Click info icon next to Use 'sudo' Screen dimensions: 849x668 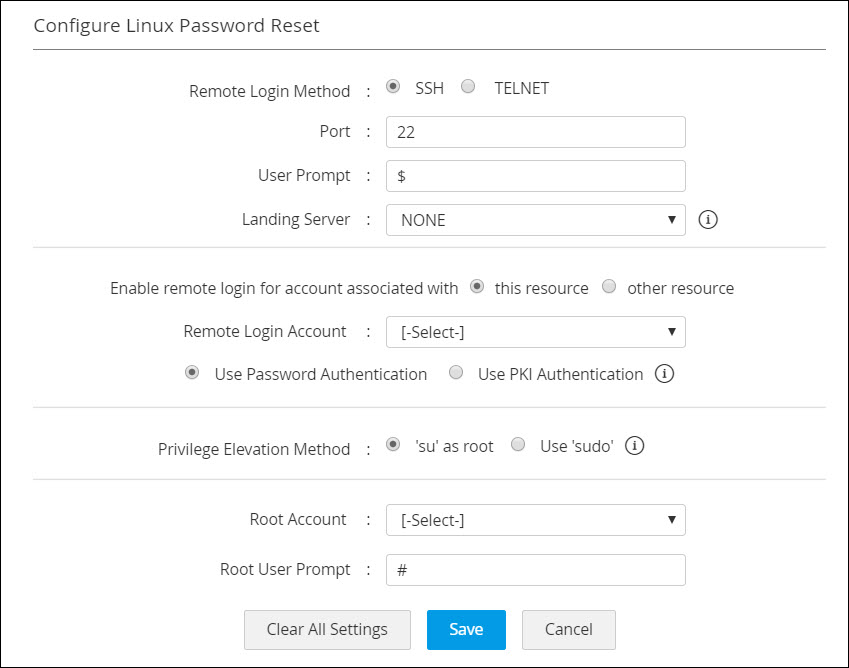(x=634, y=446)
